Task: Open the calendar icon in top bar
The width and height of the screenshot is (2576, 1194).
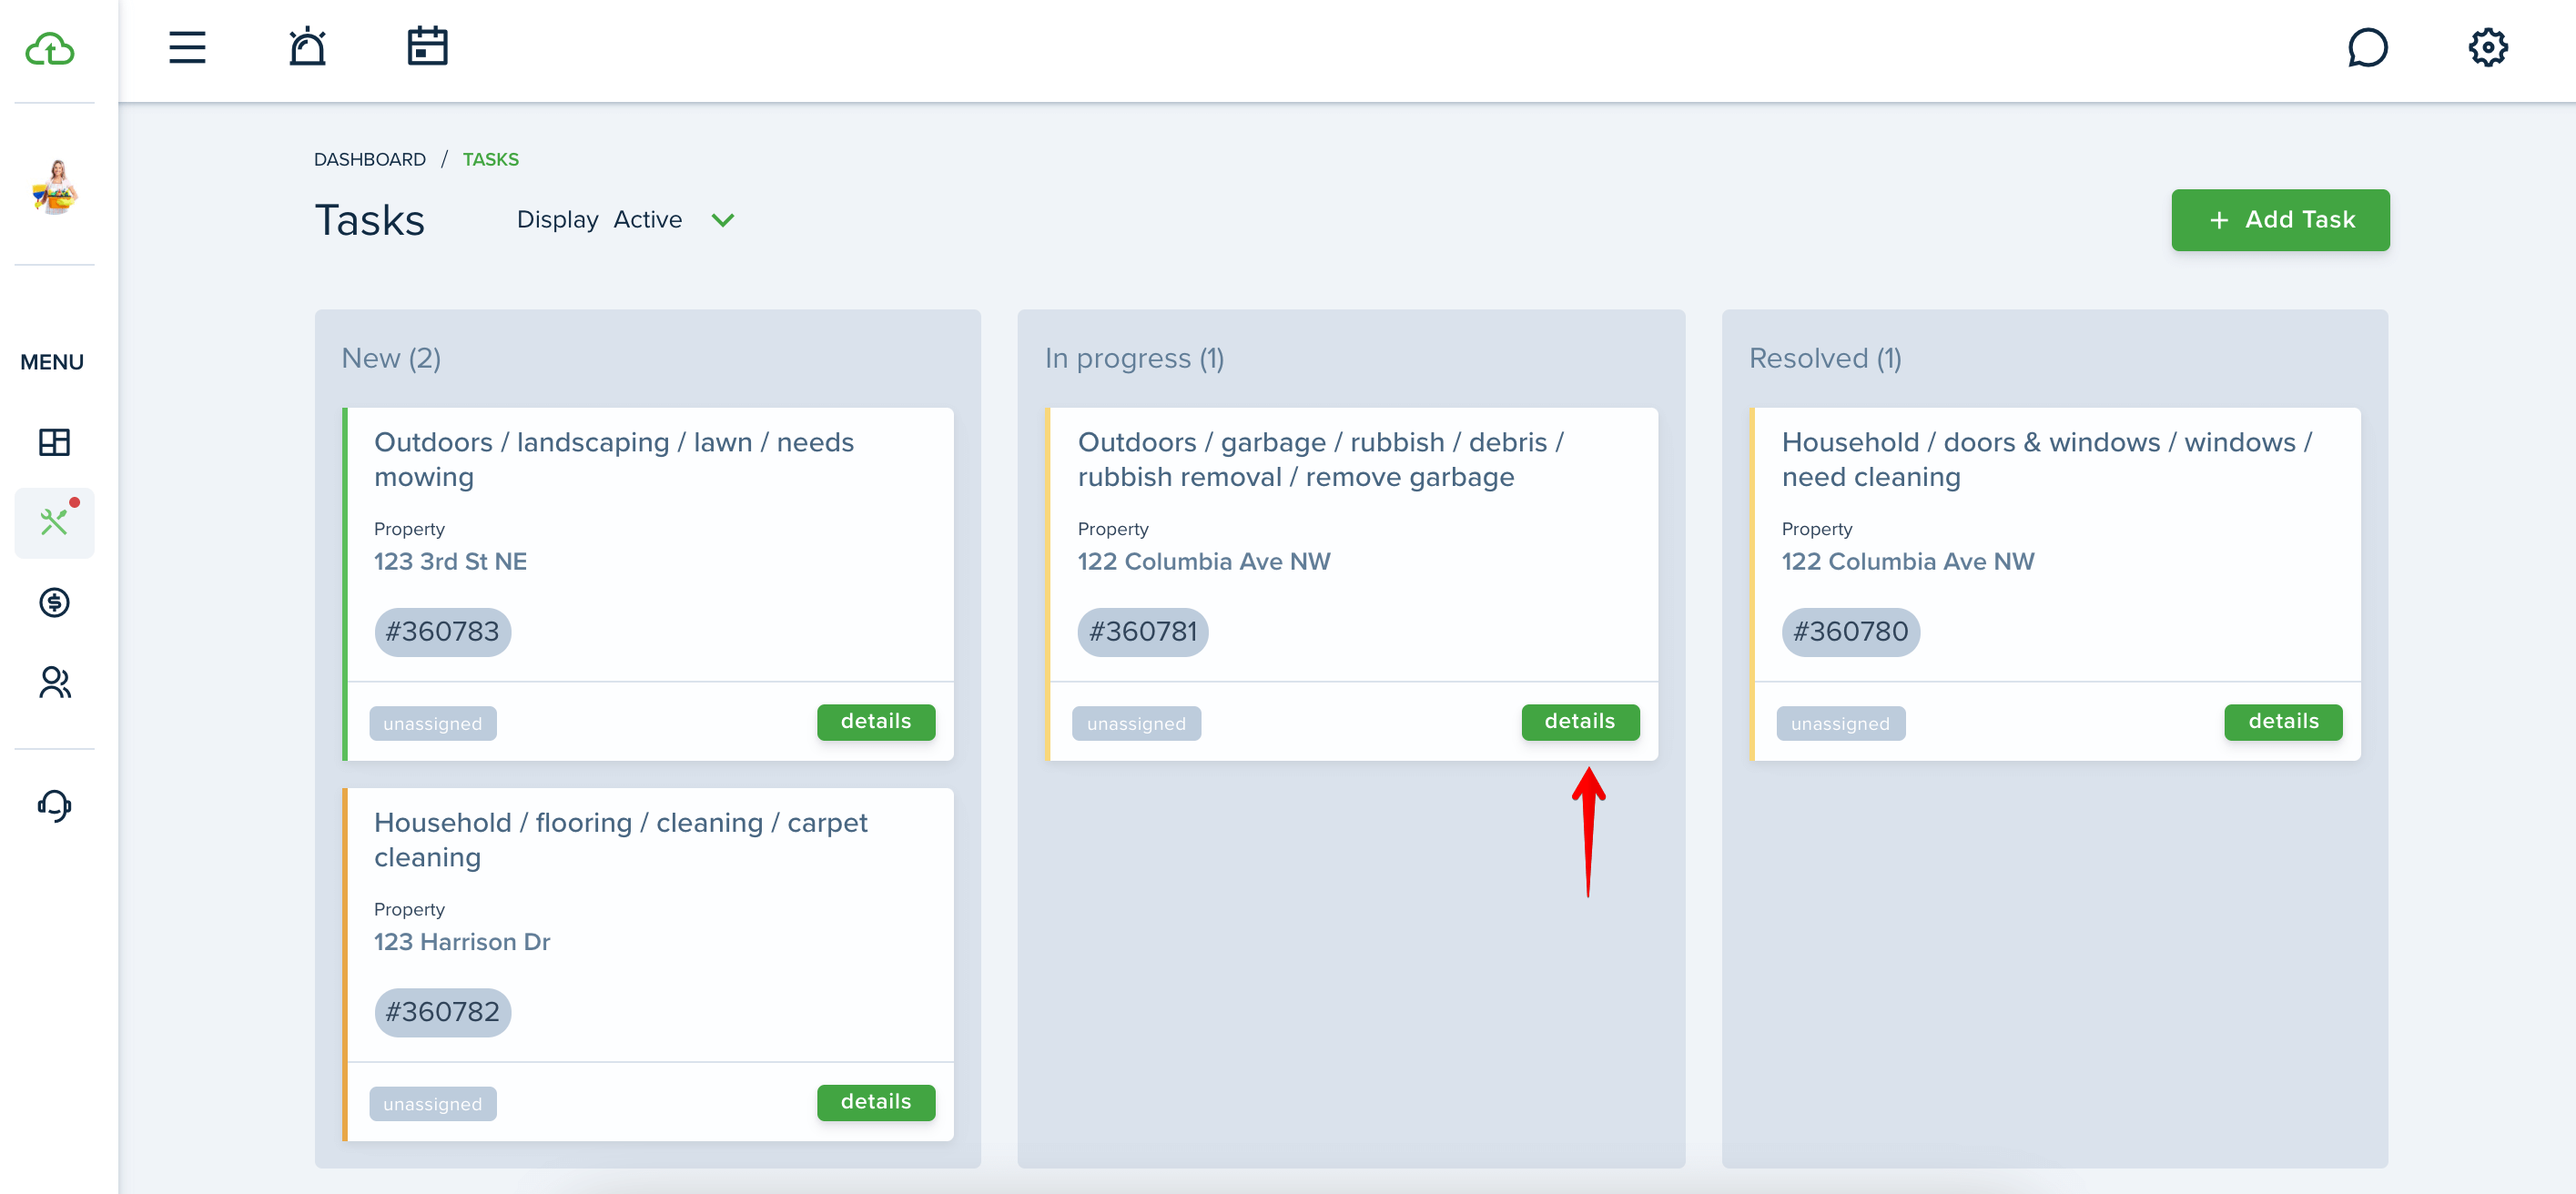Action: click(427, 47)
